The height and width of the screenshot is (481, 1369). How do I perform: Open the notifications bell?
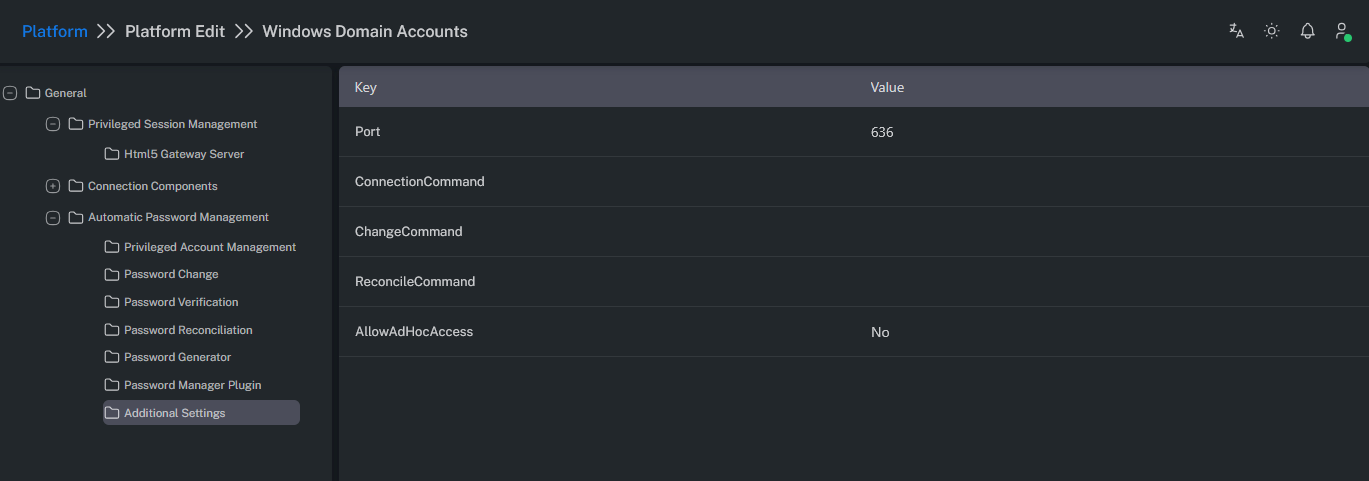(x=1307, y=31)
